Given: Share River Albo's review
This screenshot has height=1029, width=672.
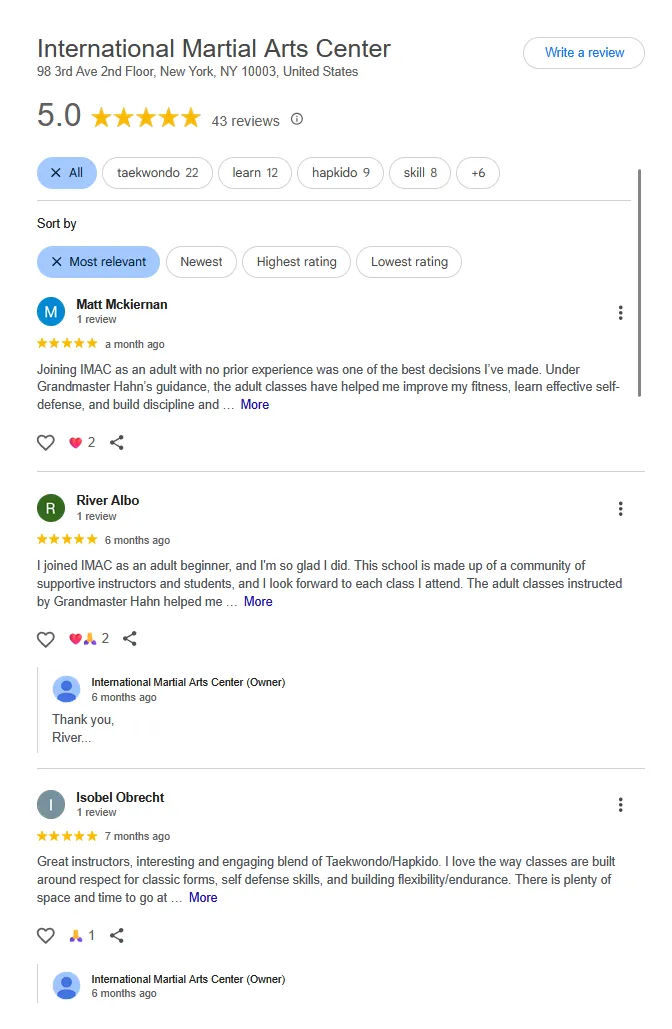Looking at the screenshot, I should [x=129, y=639].
